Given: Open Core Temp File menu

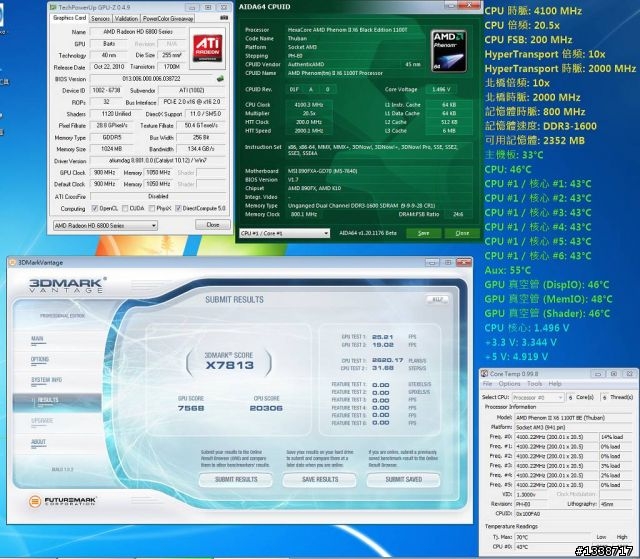Looking at the screenshot, I should [487, 384].
